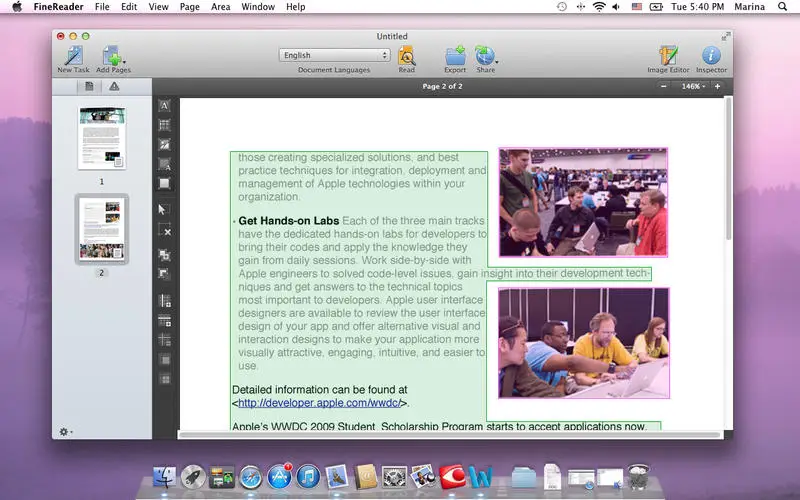The height and width of the screenshot is (500, 800).
Task: Open the Edit menu
Action: coord(129,7)
